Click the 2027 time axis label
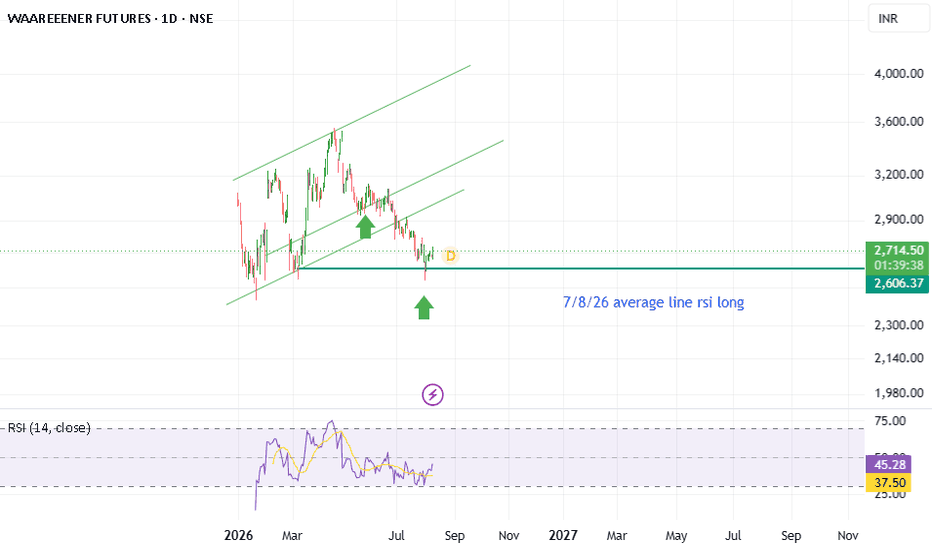This screenshot has height=550, width=932. [563, 536]
